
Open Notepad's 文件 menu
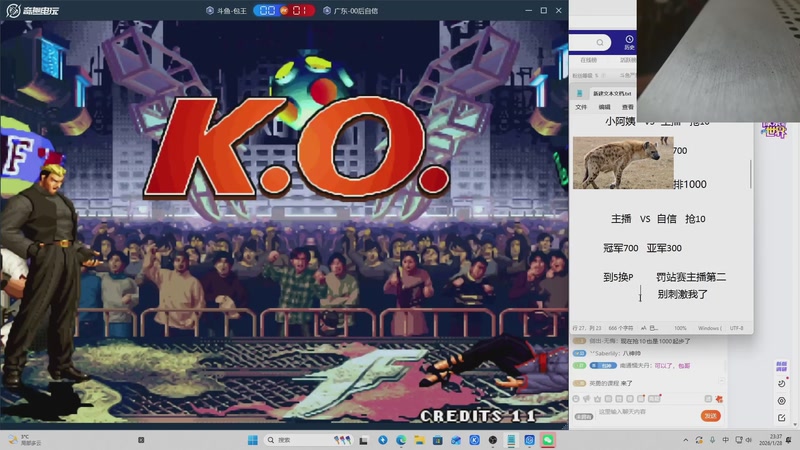[581, 107]
